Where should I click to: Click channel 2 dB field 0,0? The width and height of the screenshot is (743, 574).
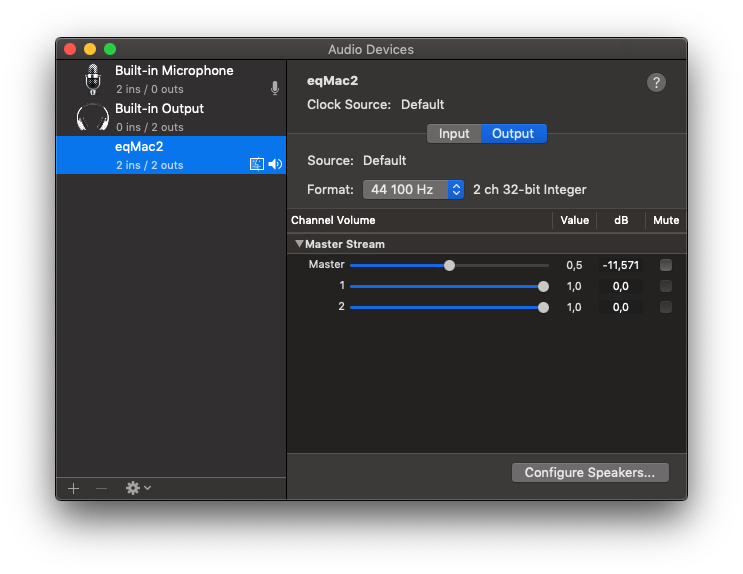click(621, 307)
